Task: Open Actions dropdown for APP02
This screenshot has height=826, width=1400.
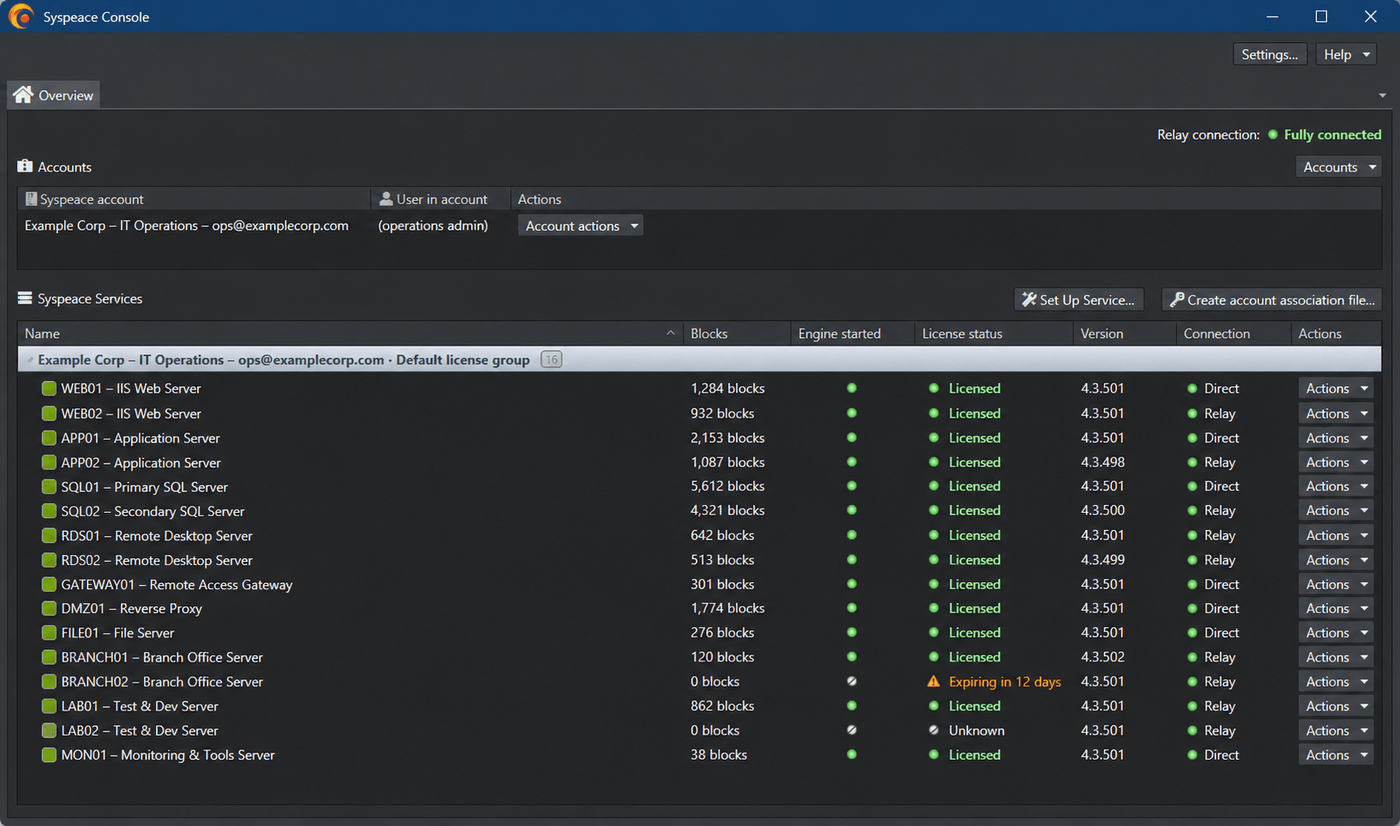Action: click(x=1335, y=462)
